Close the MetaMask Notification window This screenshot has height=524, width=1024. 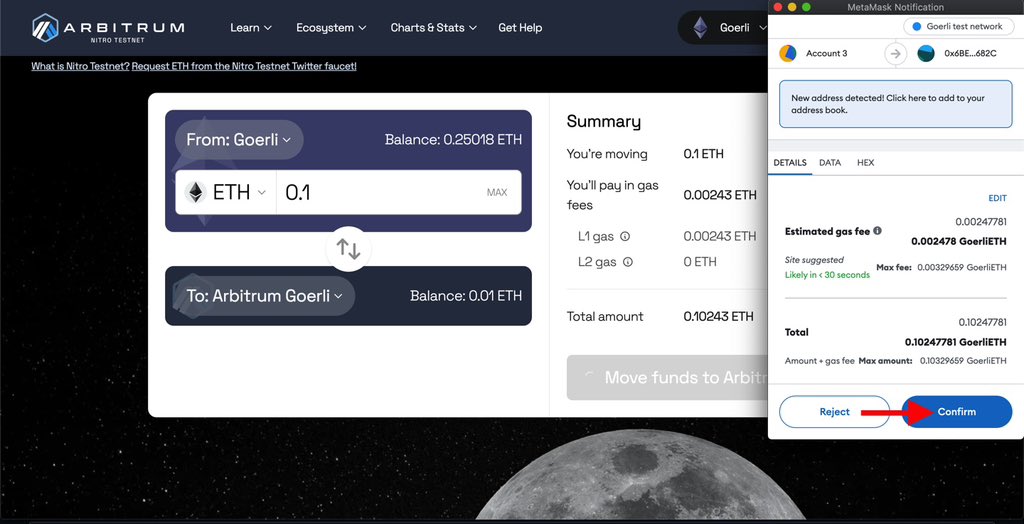pos(776,7)
